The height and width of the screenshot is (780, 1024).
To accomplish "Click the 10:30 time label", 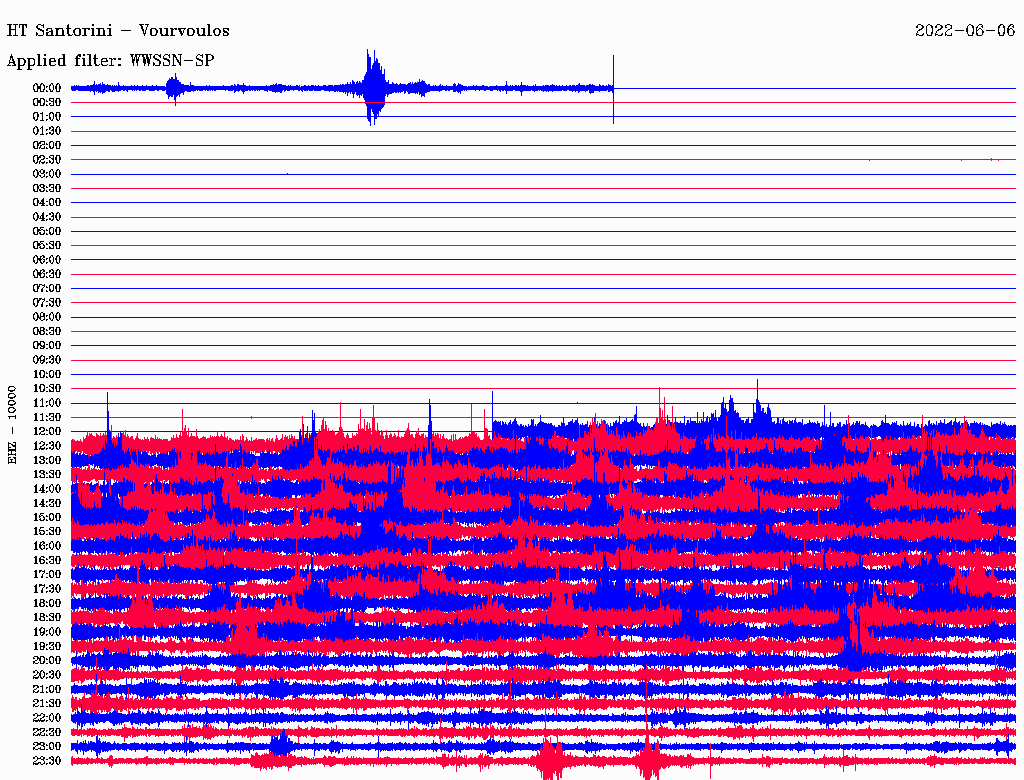I will (47, 388).
